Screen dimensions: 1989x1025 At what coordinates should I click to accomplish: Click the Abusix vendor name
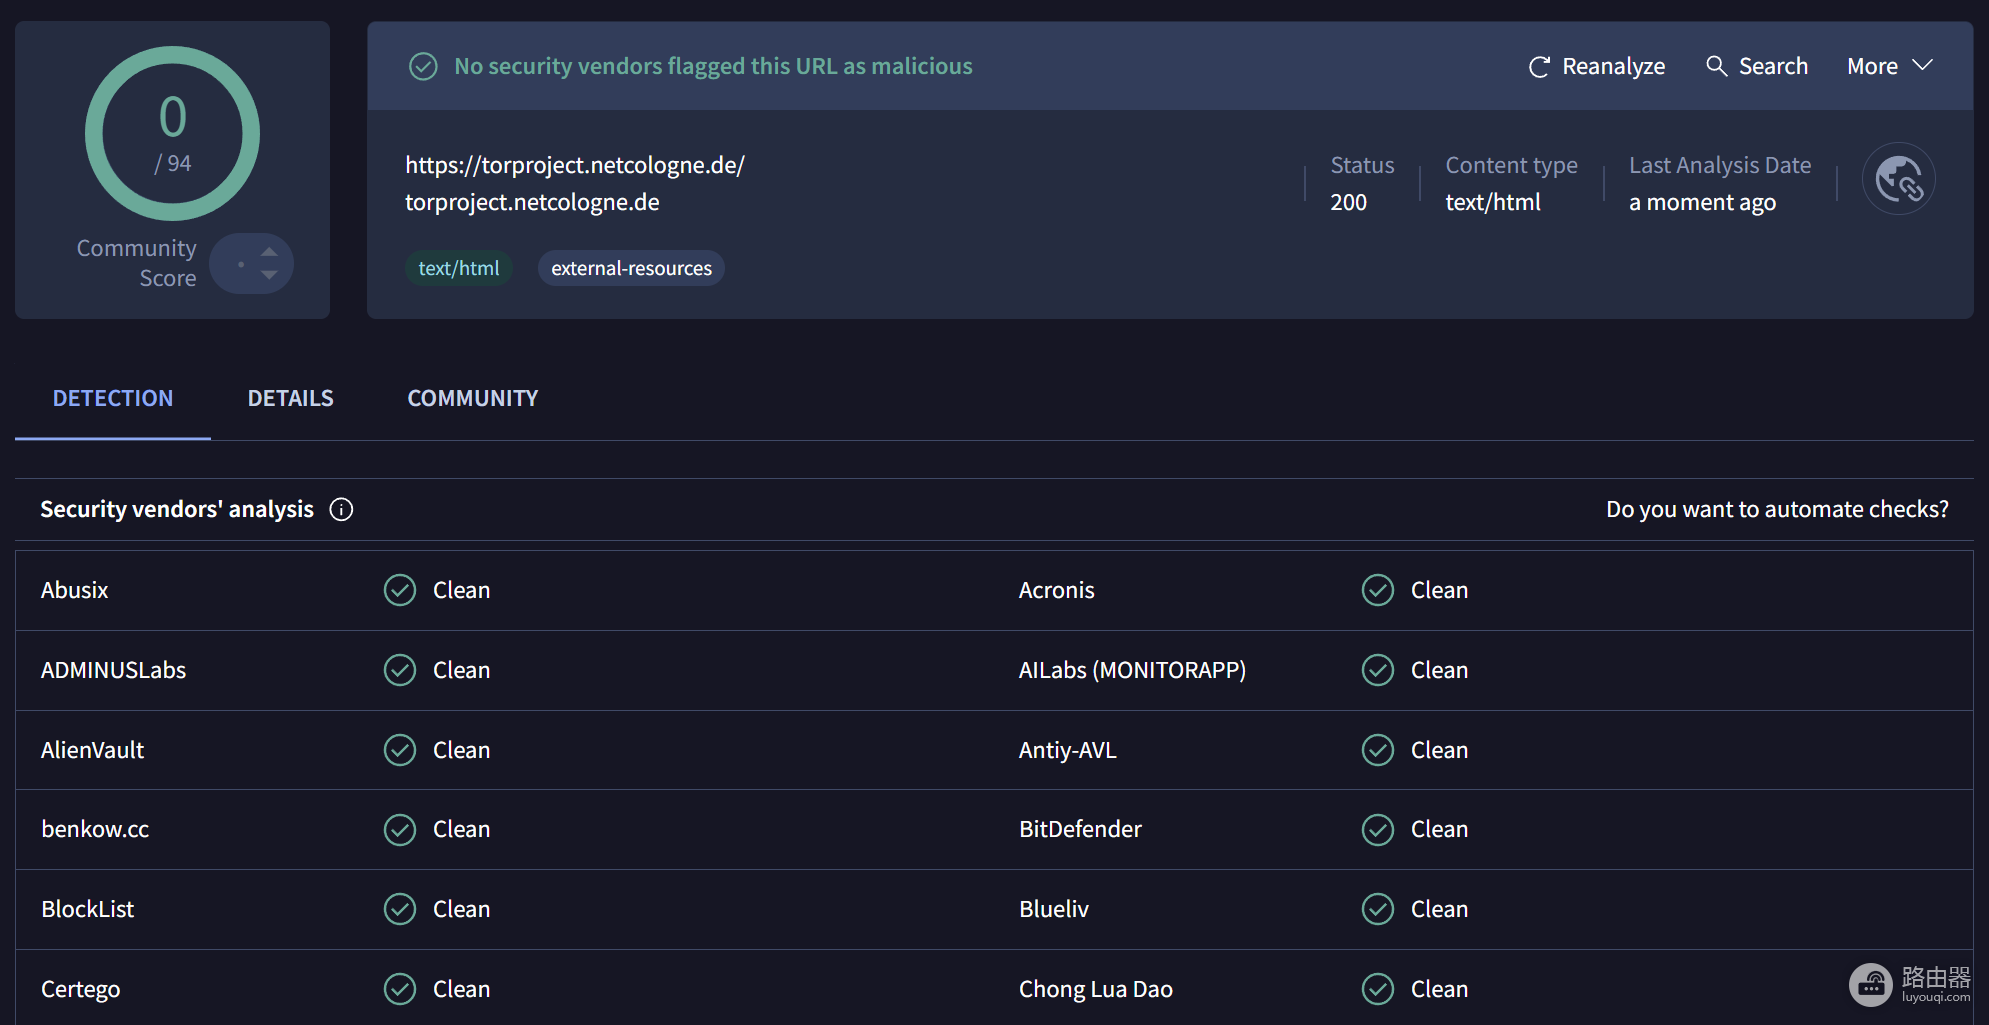point(75,590)
